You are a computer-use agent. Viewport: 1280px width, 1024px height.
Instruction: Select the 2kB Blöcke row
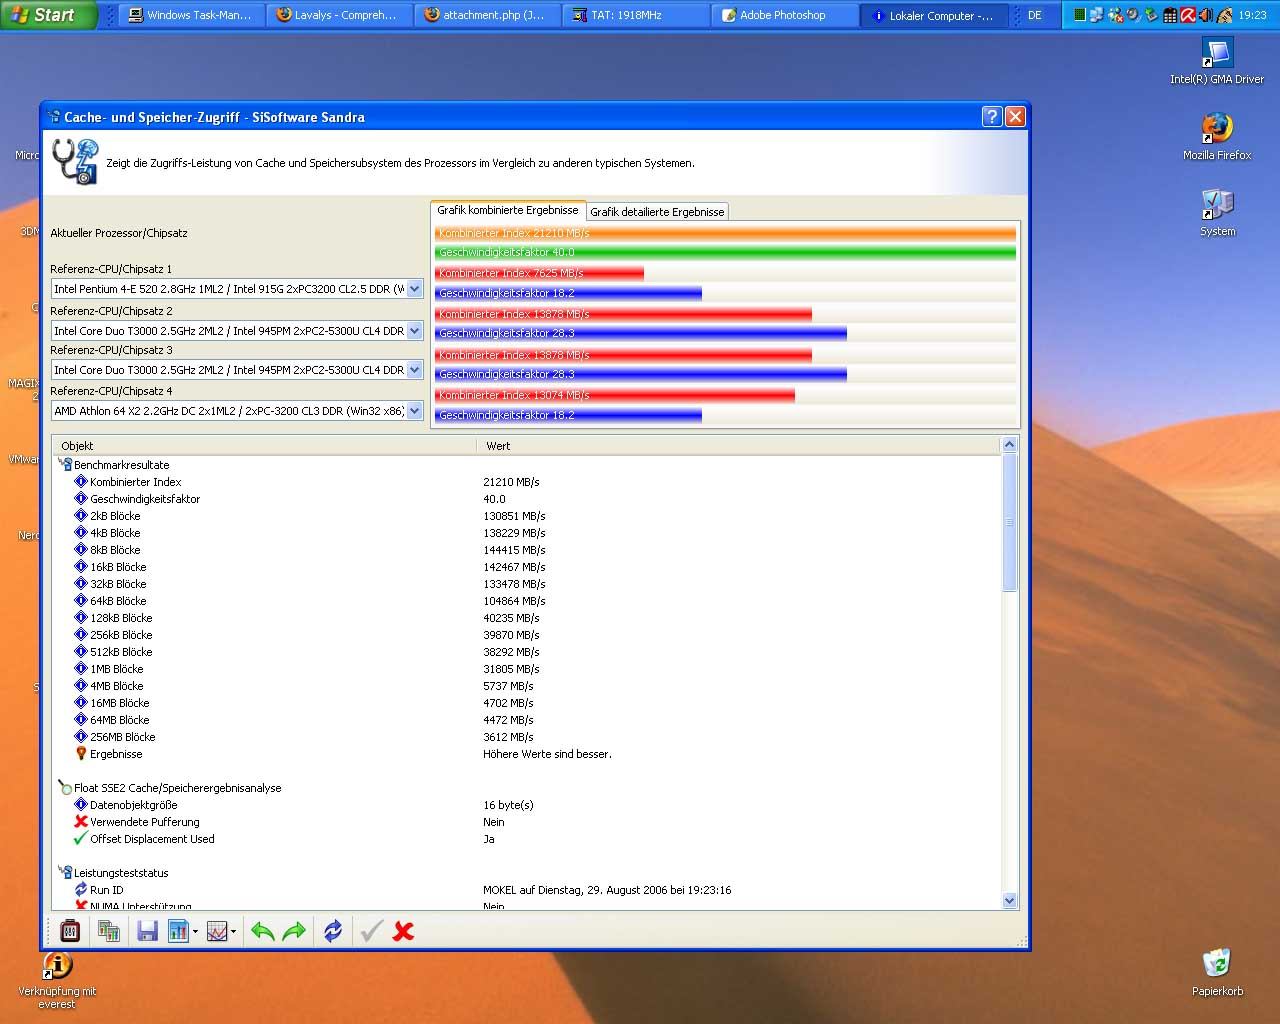coord(526,516)
